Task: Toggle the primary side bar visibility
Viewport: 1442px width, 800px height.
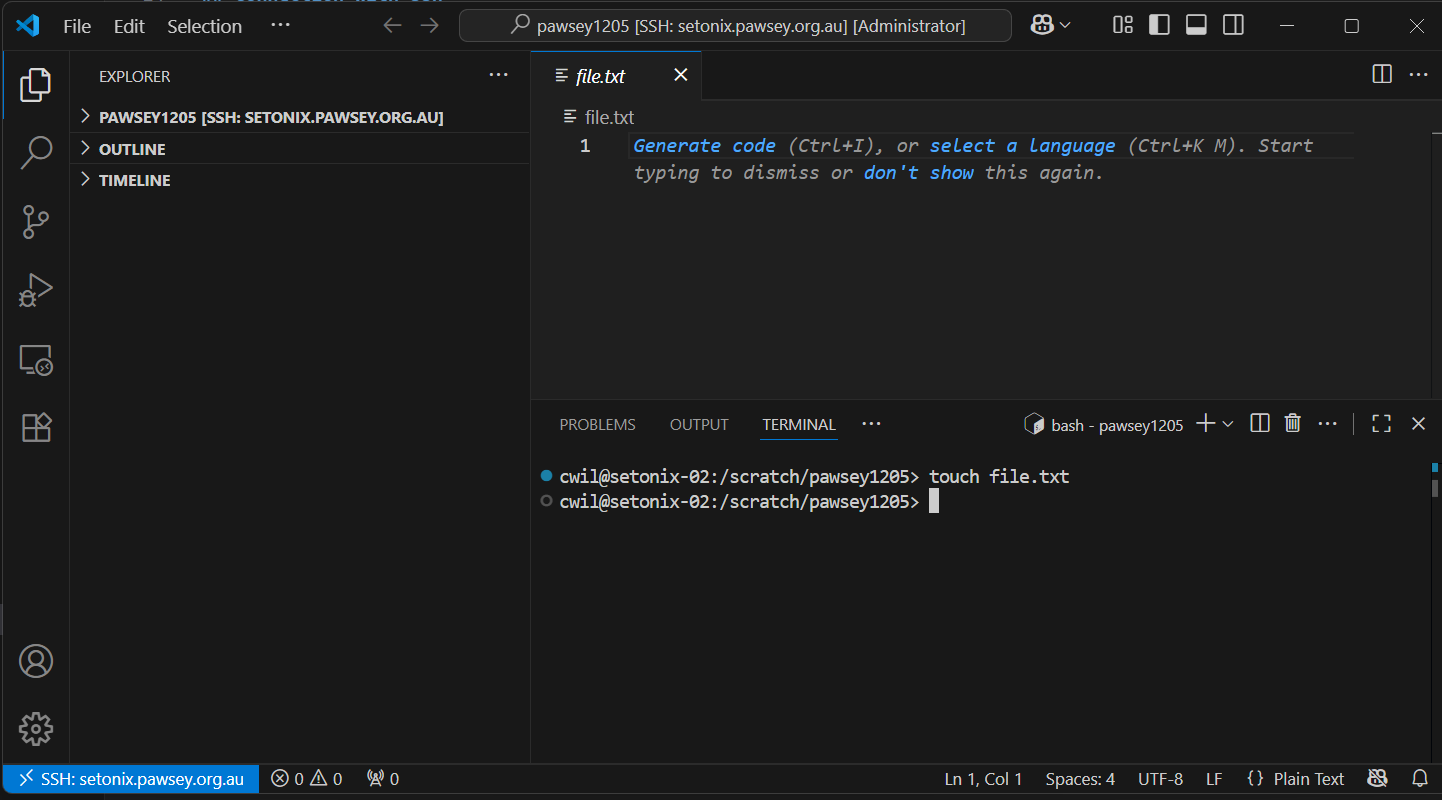Action: pos(1159,26)
